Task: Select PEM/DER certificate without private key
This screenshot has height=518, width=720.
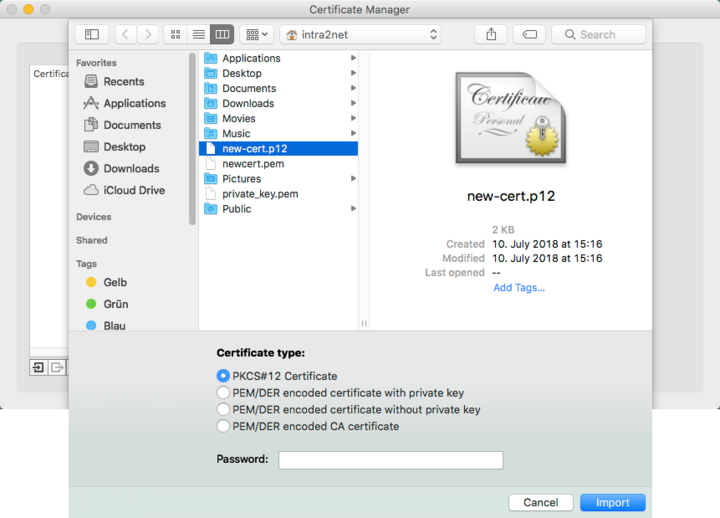Action: tap(349, 410)
